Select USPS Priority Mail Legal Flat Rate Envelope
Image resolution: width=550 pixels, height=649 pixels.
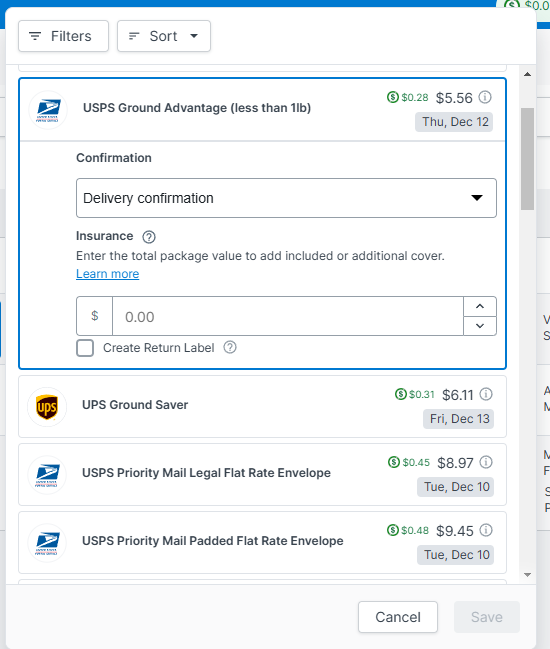pyautogui.click(x=262, y=474)
